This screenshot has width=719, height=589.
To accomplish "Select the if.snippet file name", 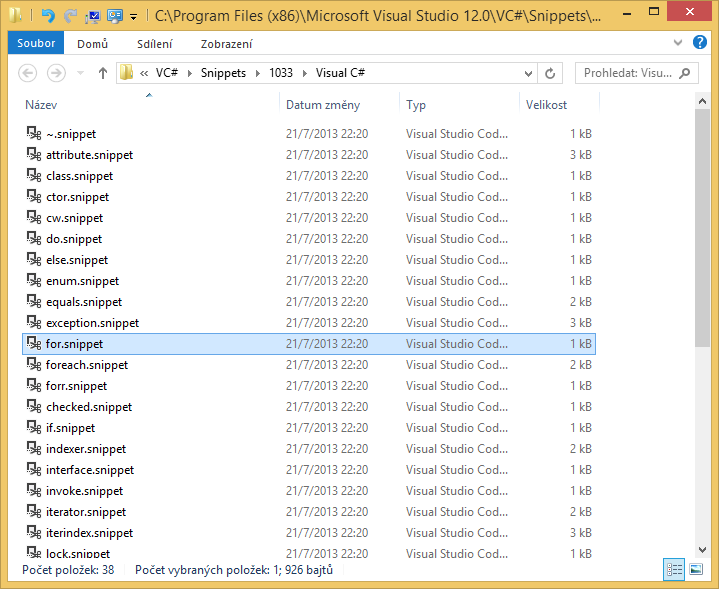I will click(70, 428).
